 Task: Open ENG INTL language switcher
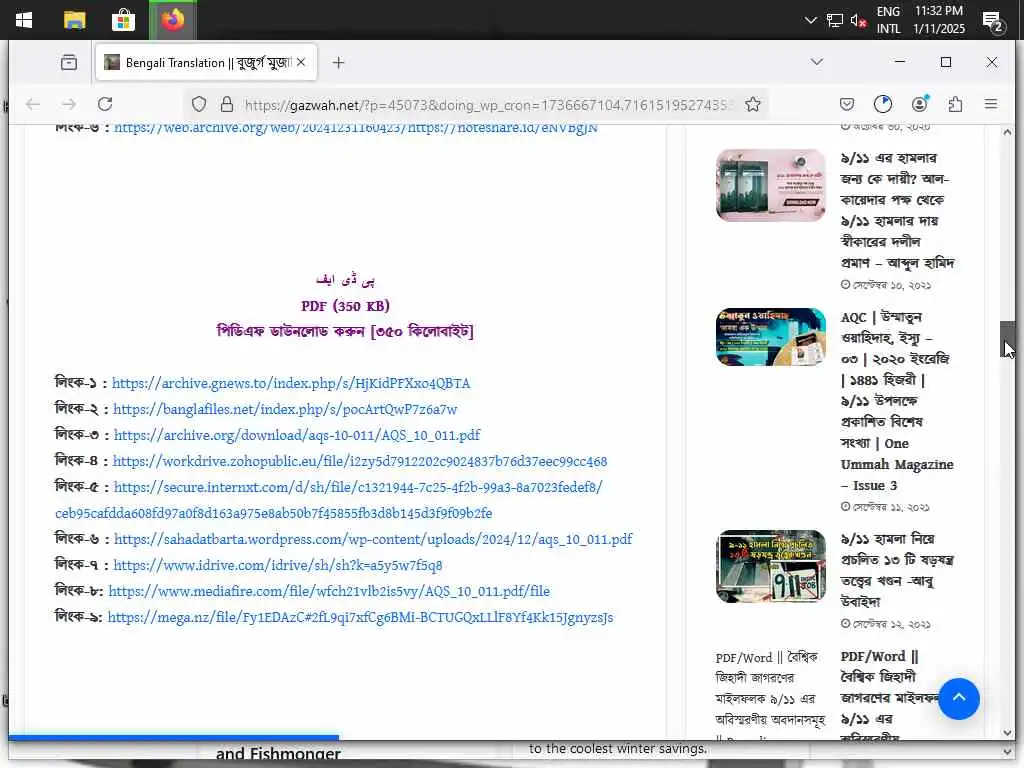[x=888, y=20]
